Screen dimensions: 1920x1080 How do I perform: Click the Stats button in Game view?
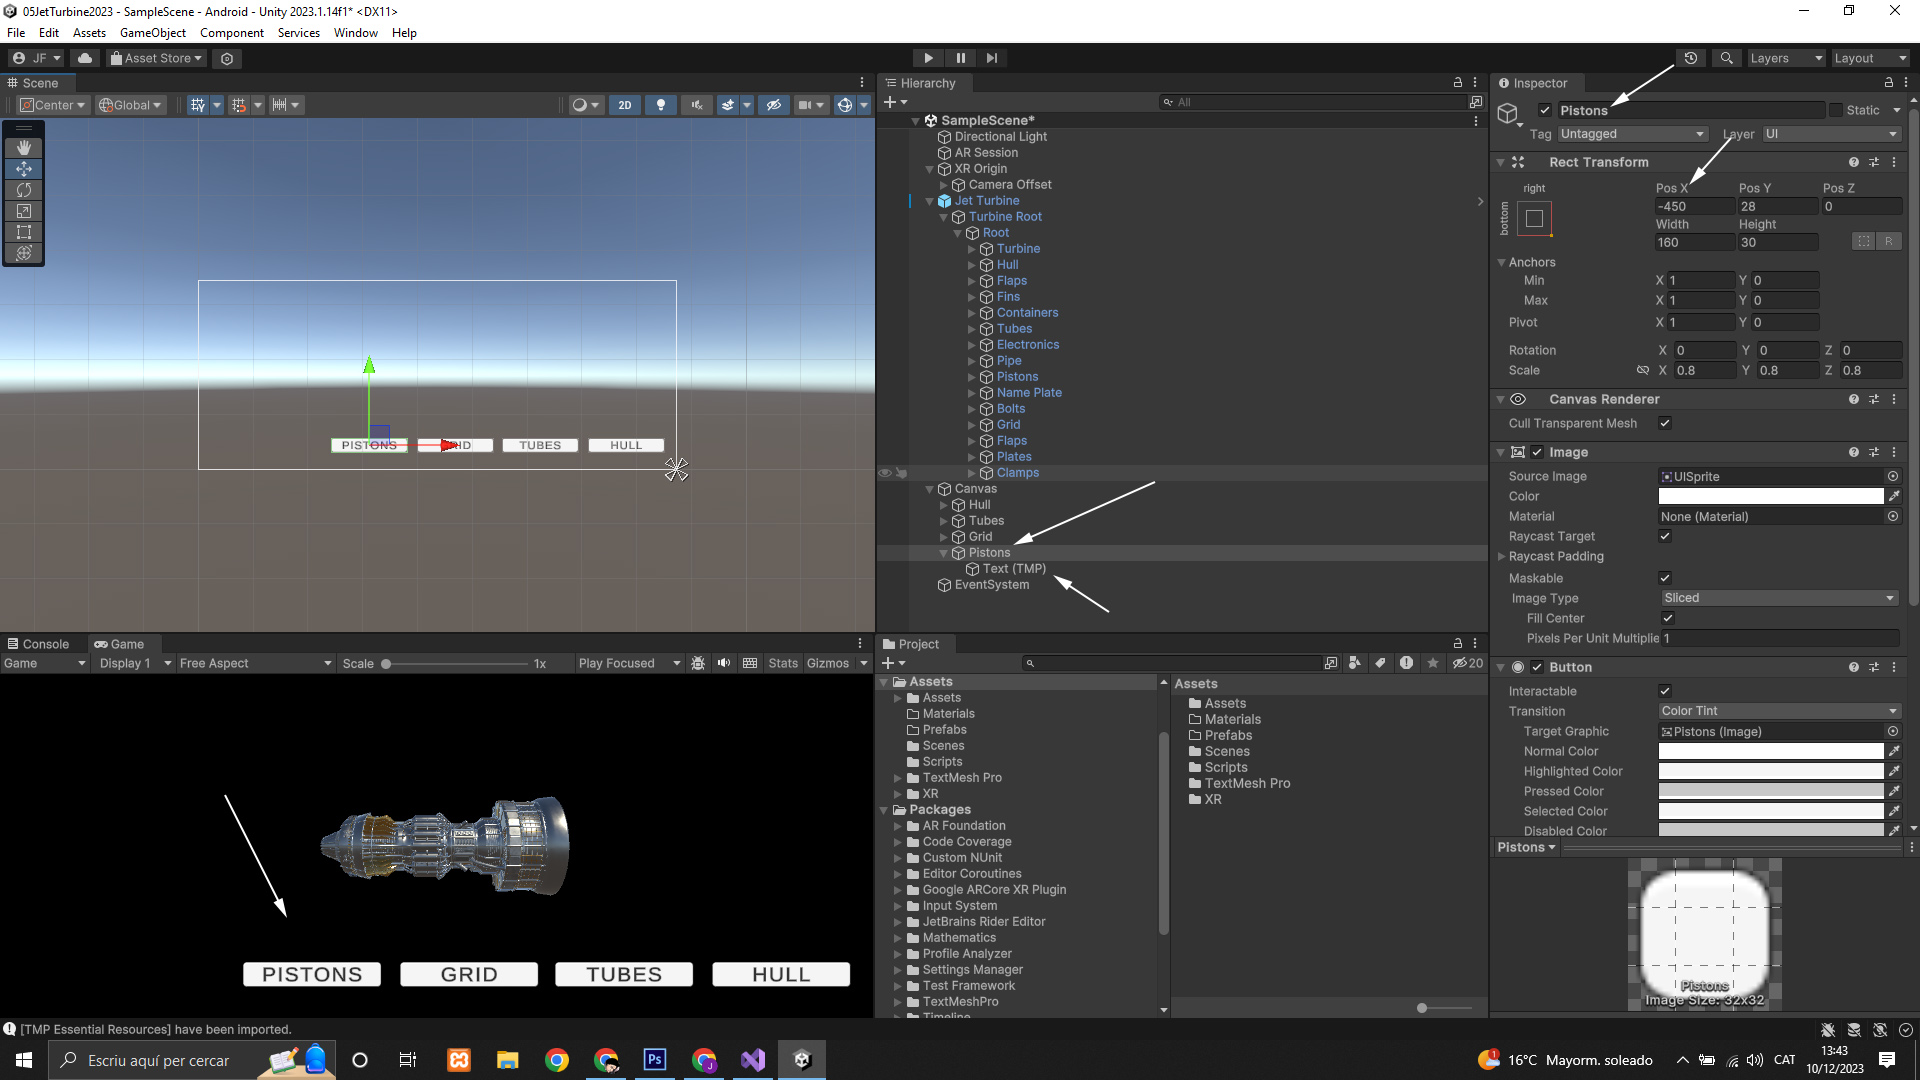(x=783, y=663)
